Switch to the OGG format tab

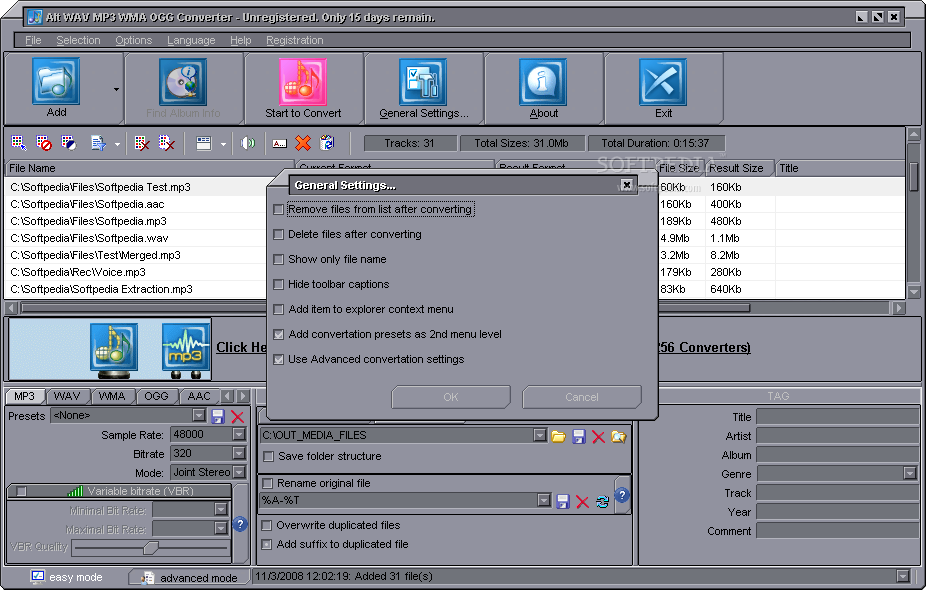pos(156,396)
